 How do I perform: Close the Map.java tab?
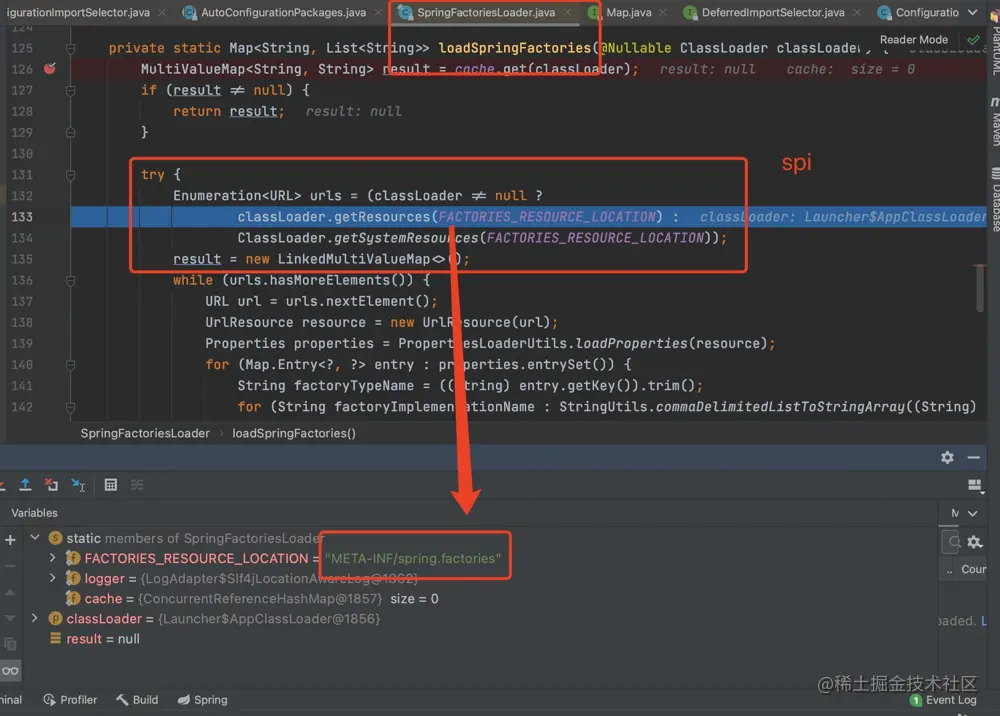(663, 12)
